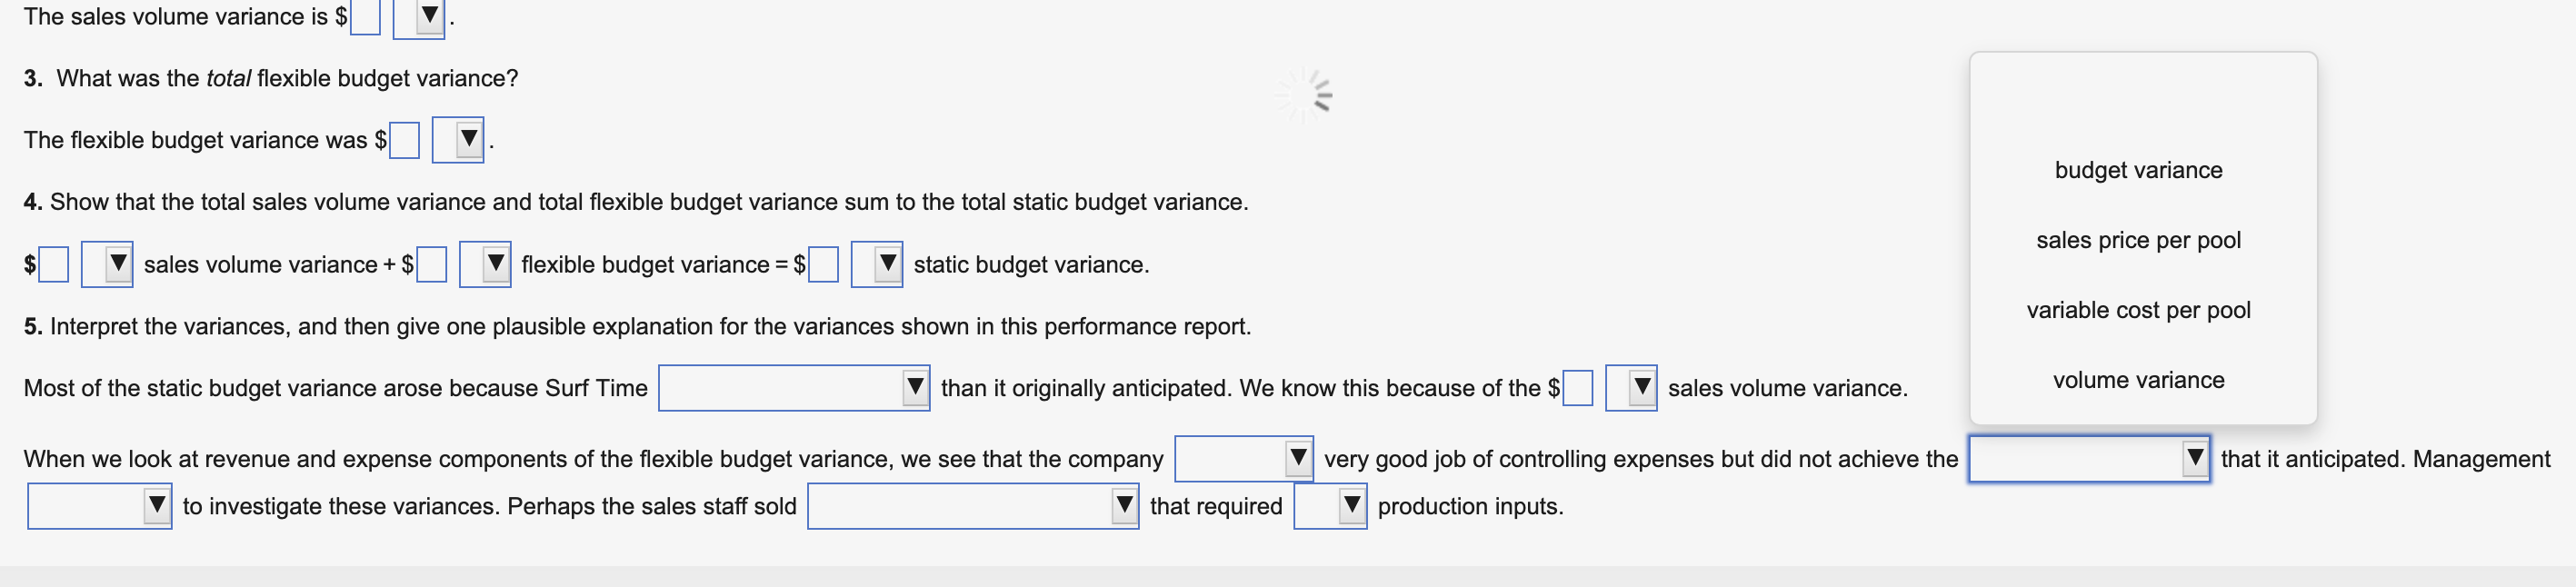The width and height of the screenshot is (2576, 587).
Task: Open the sales volume variance direction dropdown in question 5
Action: coord(1638,388)
